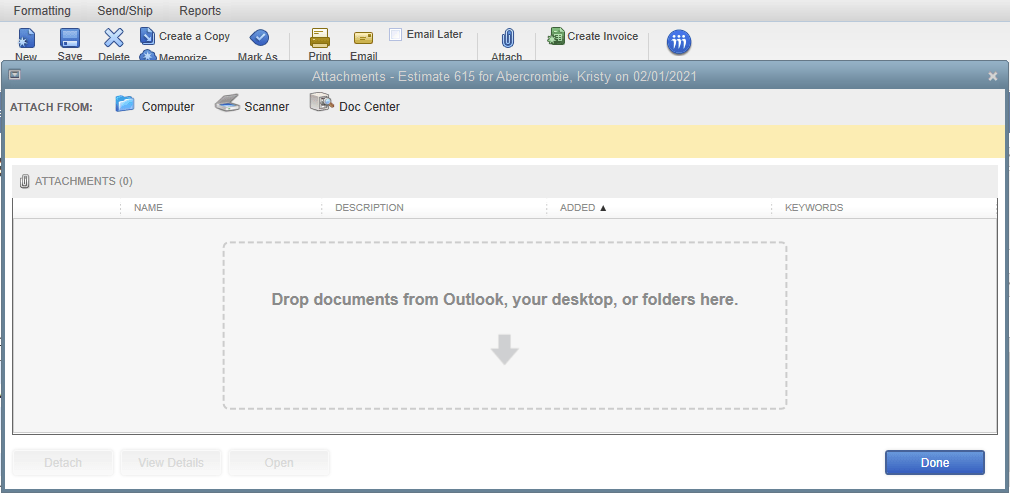Close the Attachments dialog
Image resolution: width=1010 pixels, height=494 pixels.
pyautogui.click(x=993, y=76)
